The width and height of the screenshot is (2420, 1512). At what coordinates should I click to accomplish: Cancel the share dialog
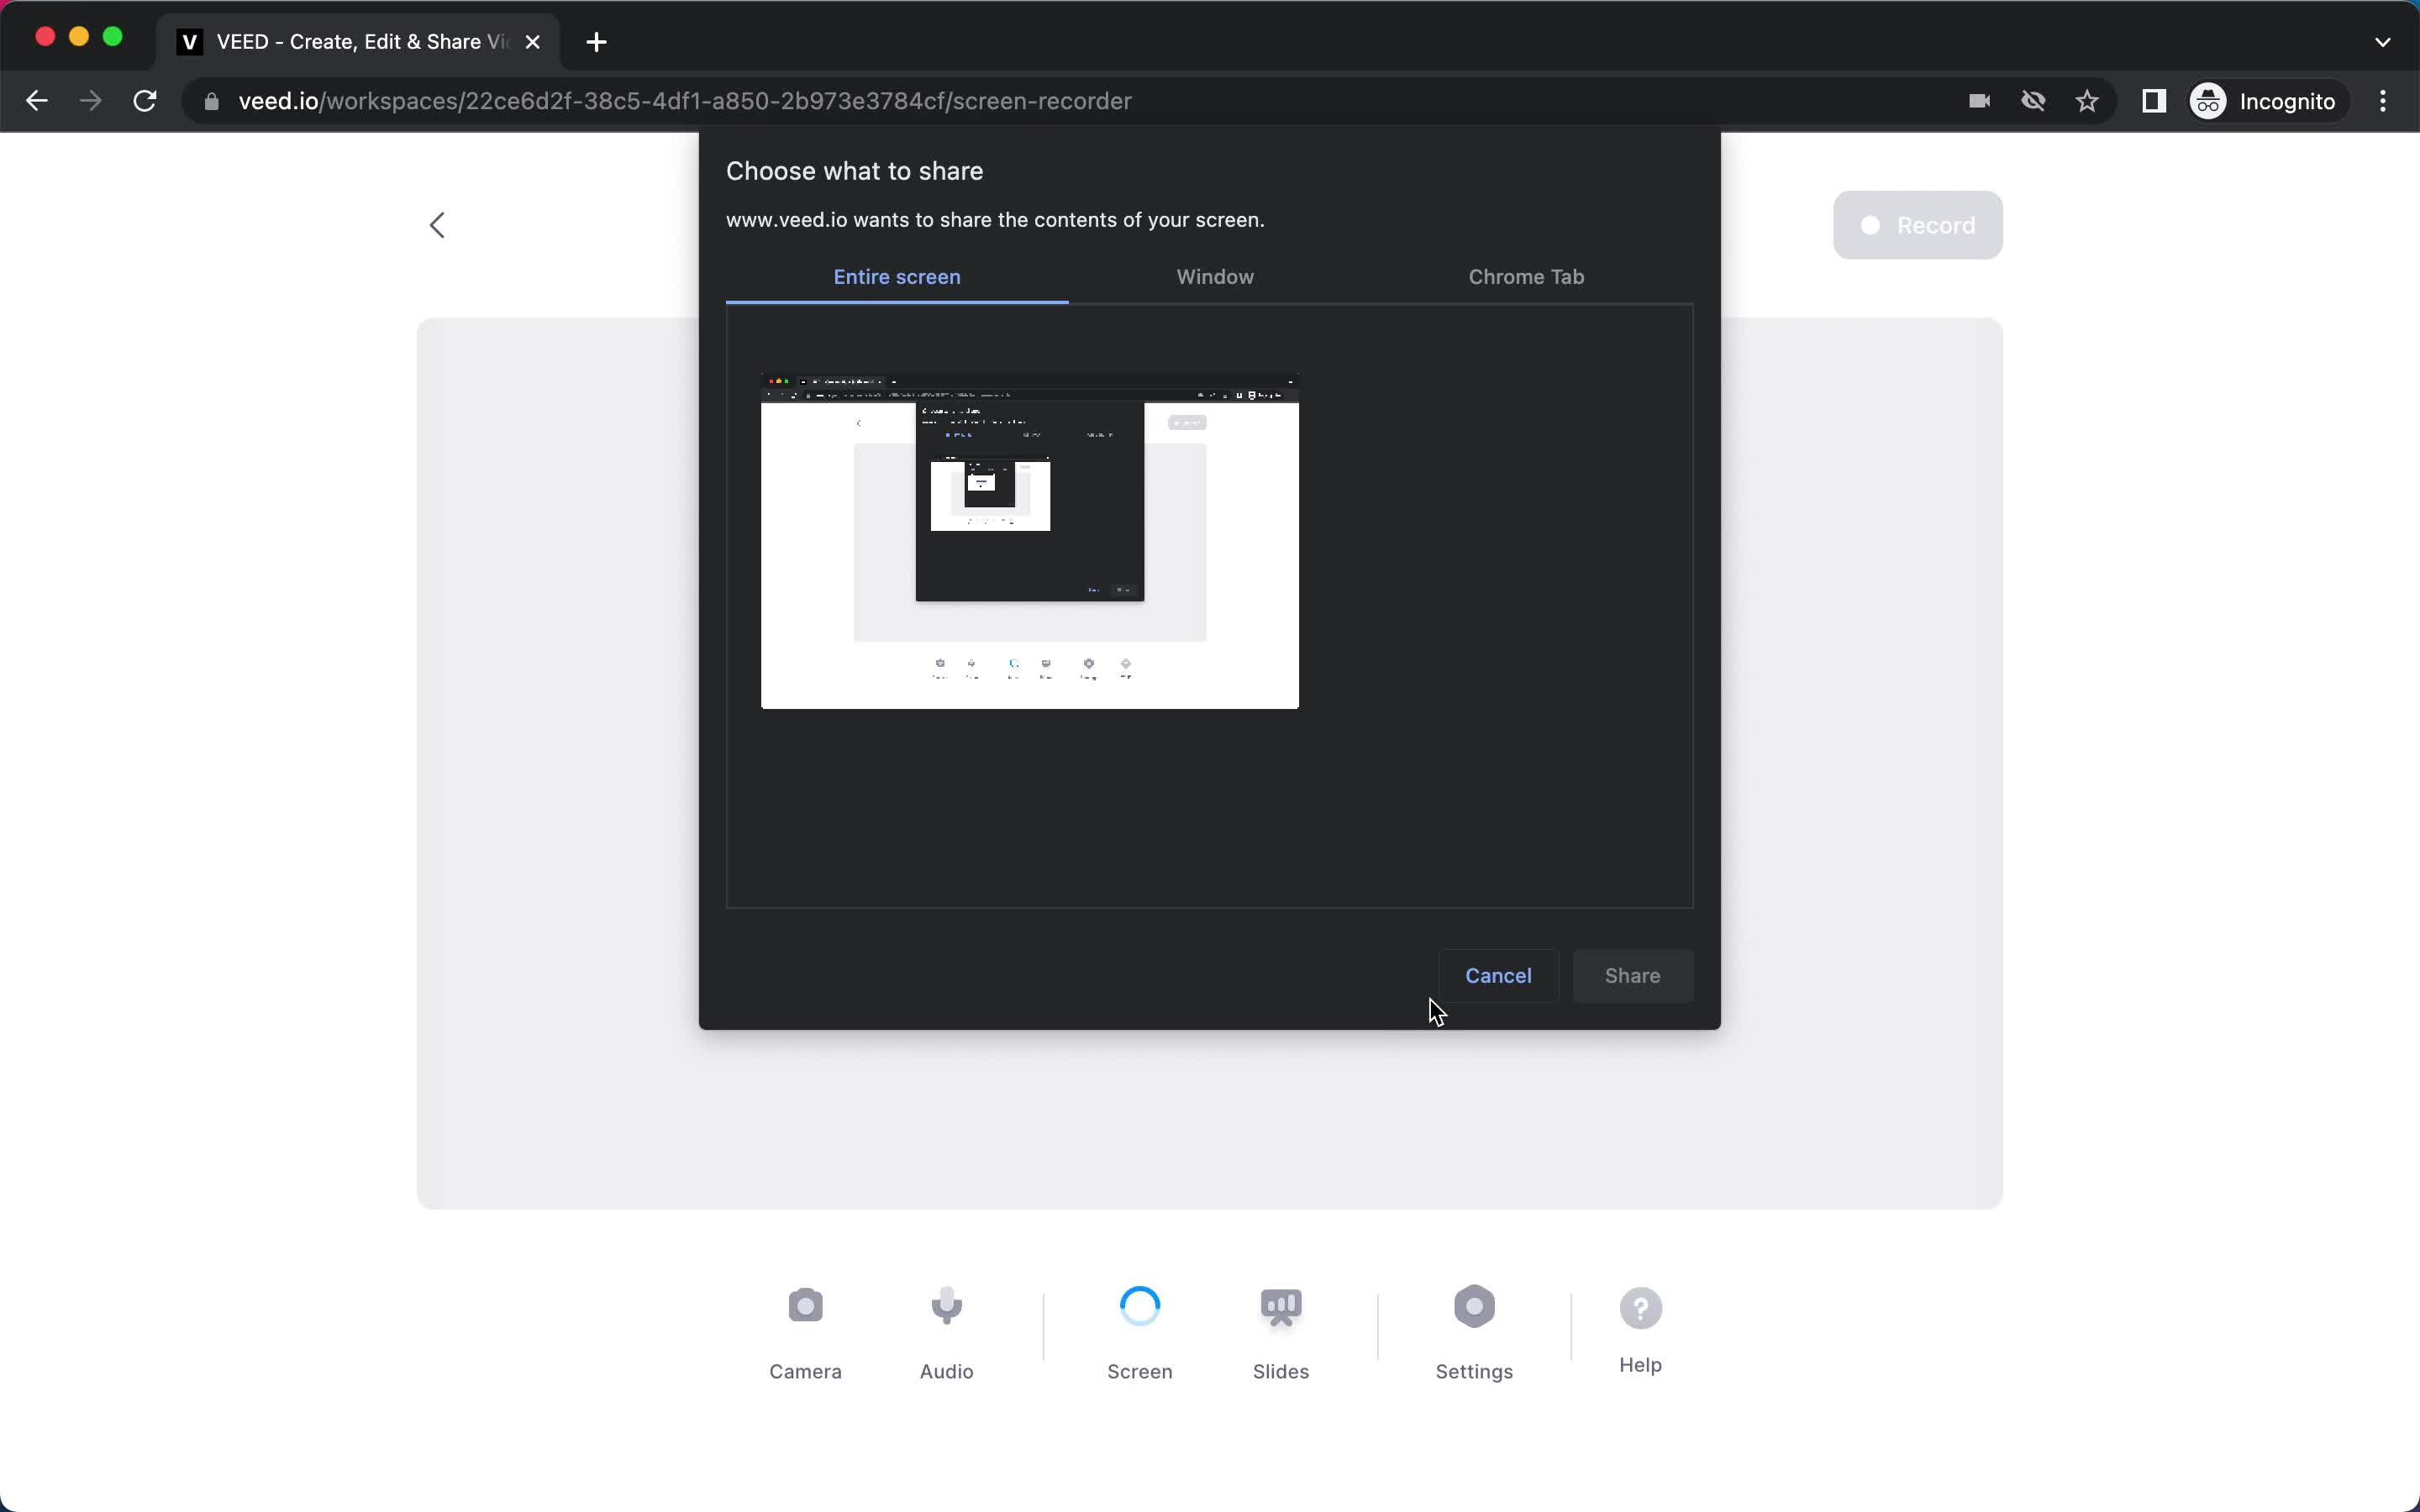1498,976
